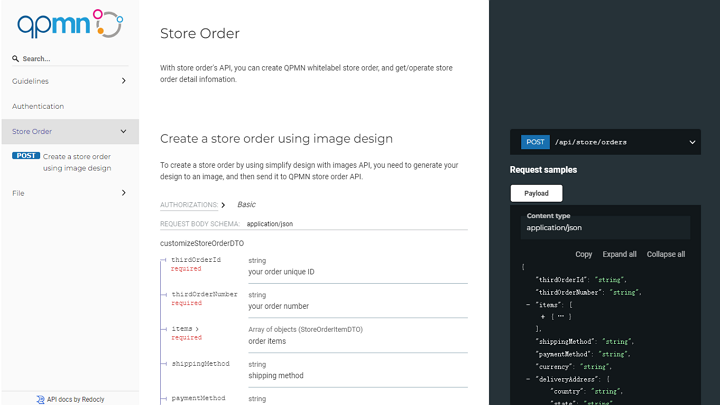Collapse the Store Order chevron

pyautogui.click(x=124, y=131)
